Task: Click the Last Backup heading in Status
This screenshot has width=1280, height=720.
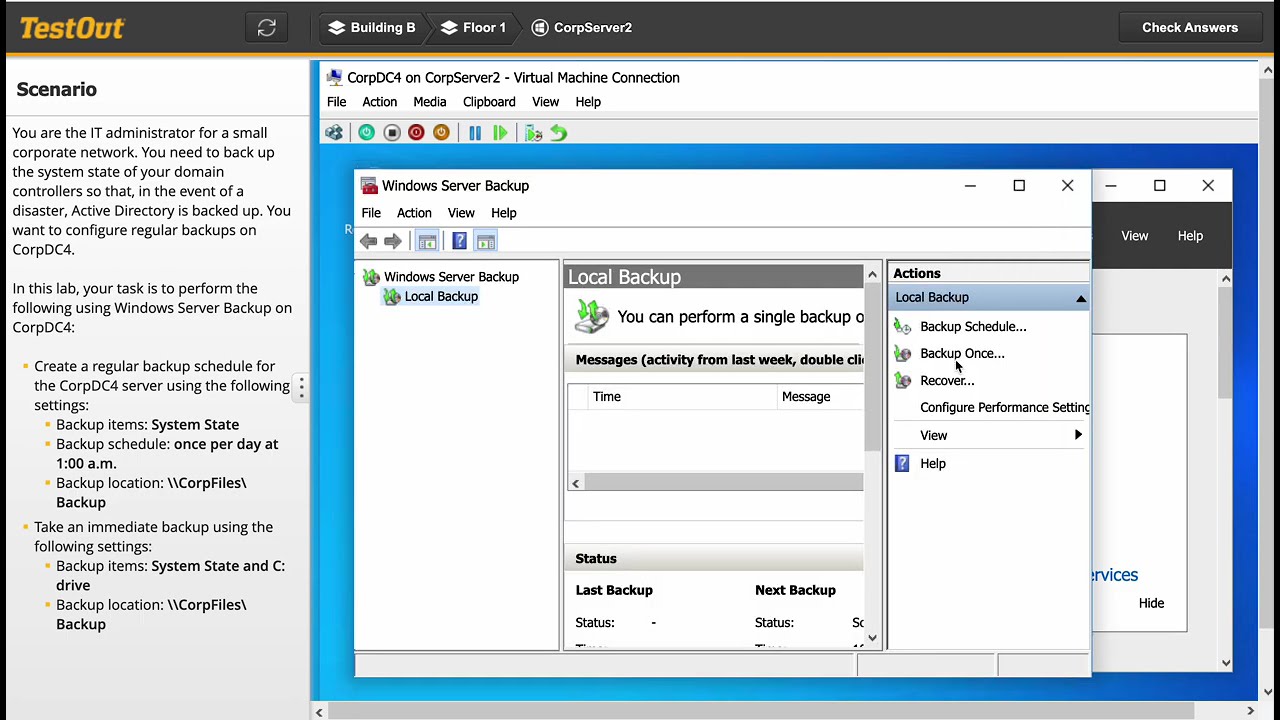Action: pos(614,590)
